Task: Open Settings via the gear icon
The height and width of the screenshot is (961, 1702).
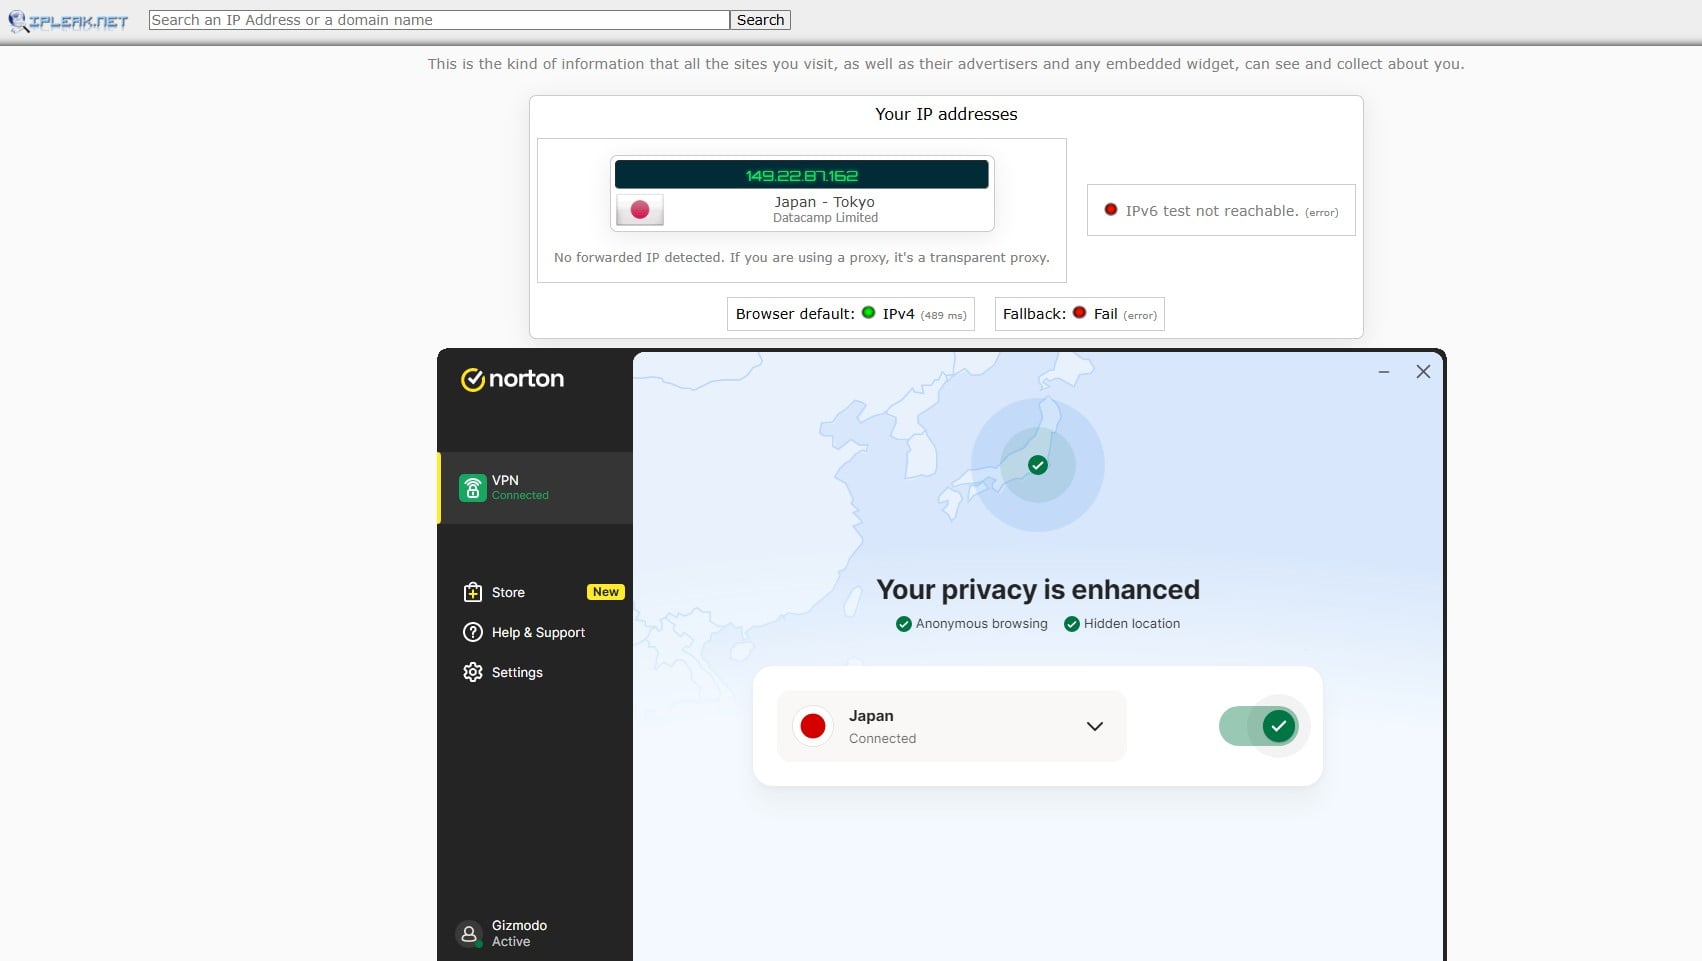Action: pyautogui.click(x=472, y=672)
